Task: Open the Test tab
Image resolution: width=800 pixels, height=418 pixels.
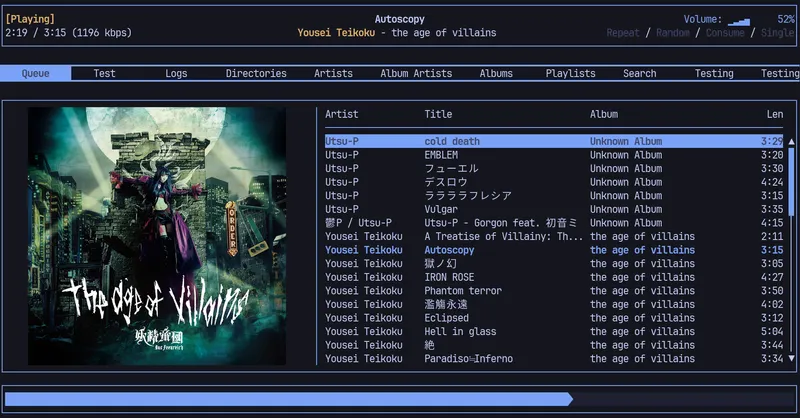Action: coord(104,73)
